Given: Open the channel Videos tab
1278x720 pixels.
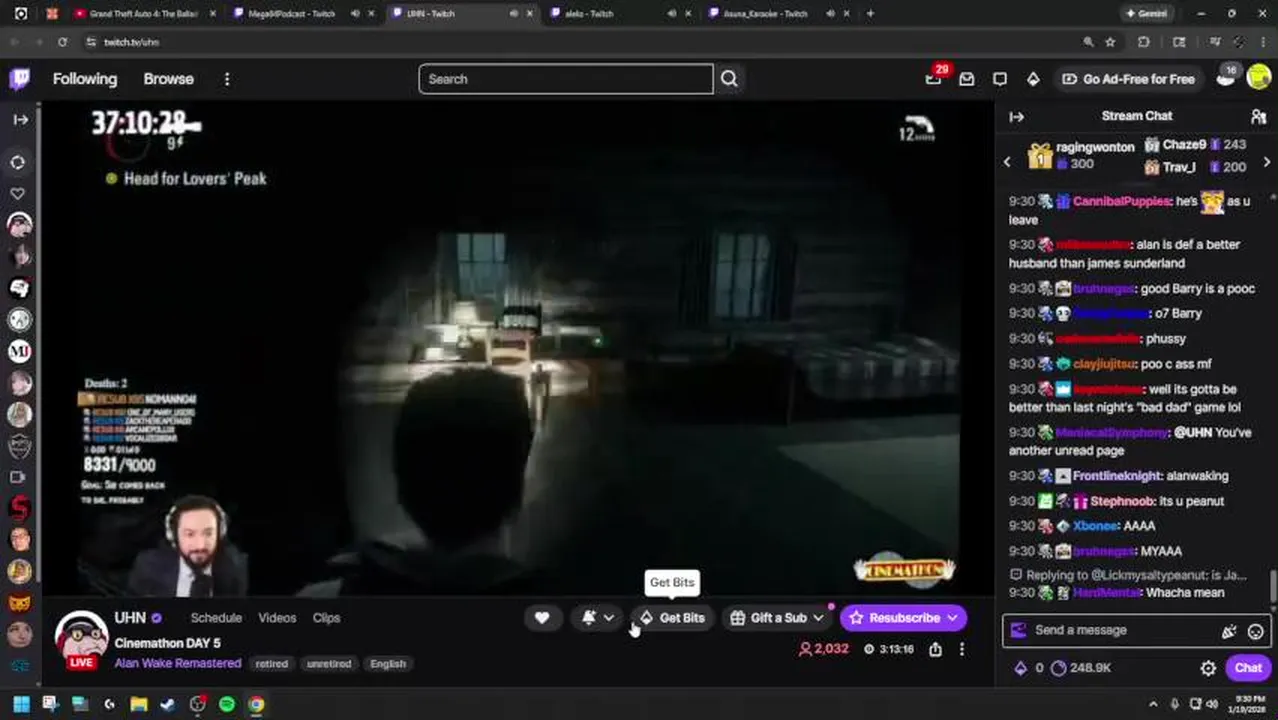Looking at the screenshot, I should pyautogui.click(x=277, y=618).
